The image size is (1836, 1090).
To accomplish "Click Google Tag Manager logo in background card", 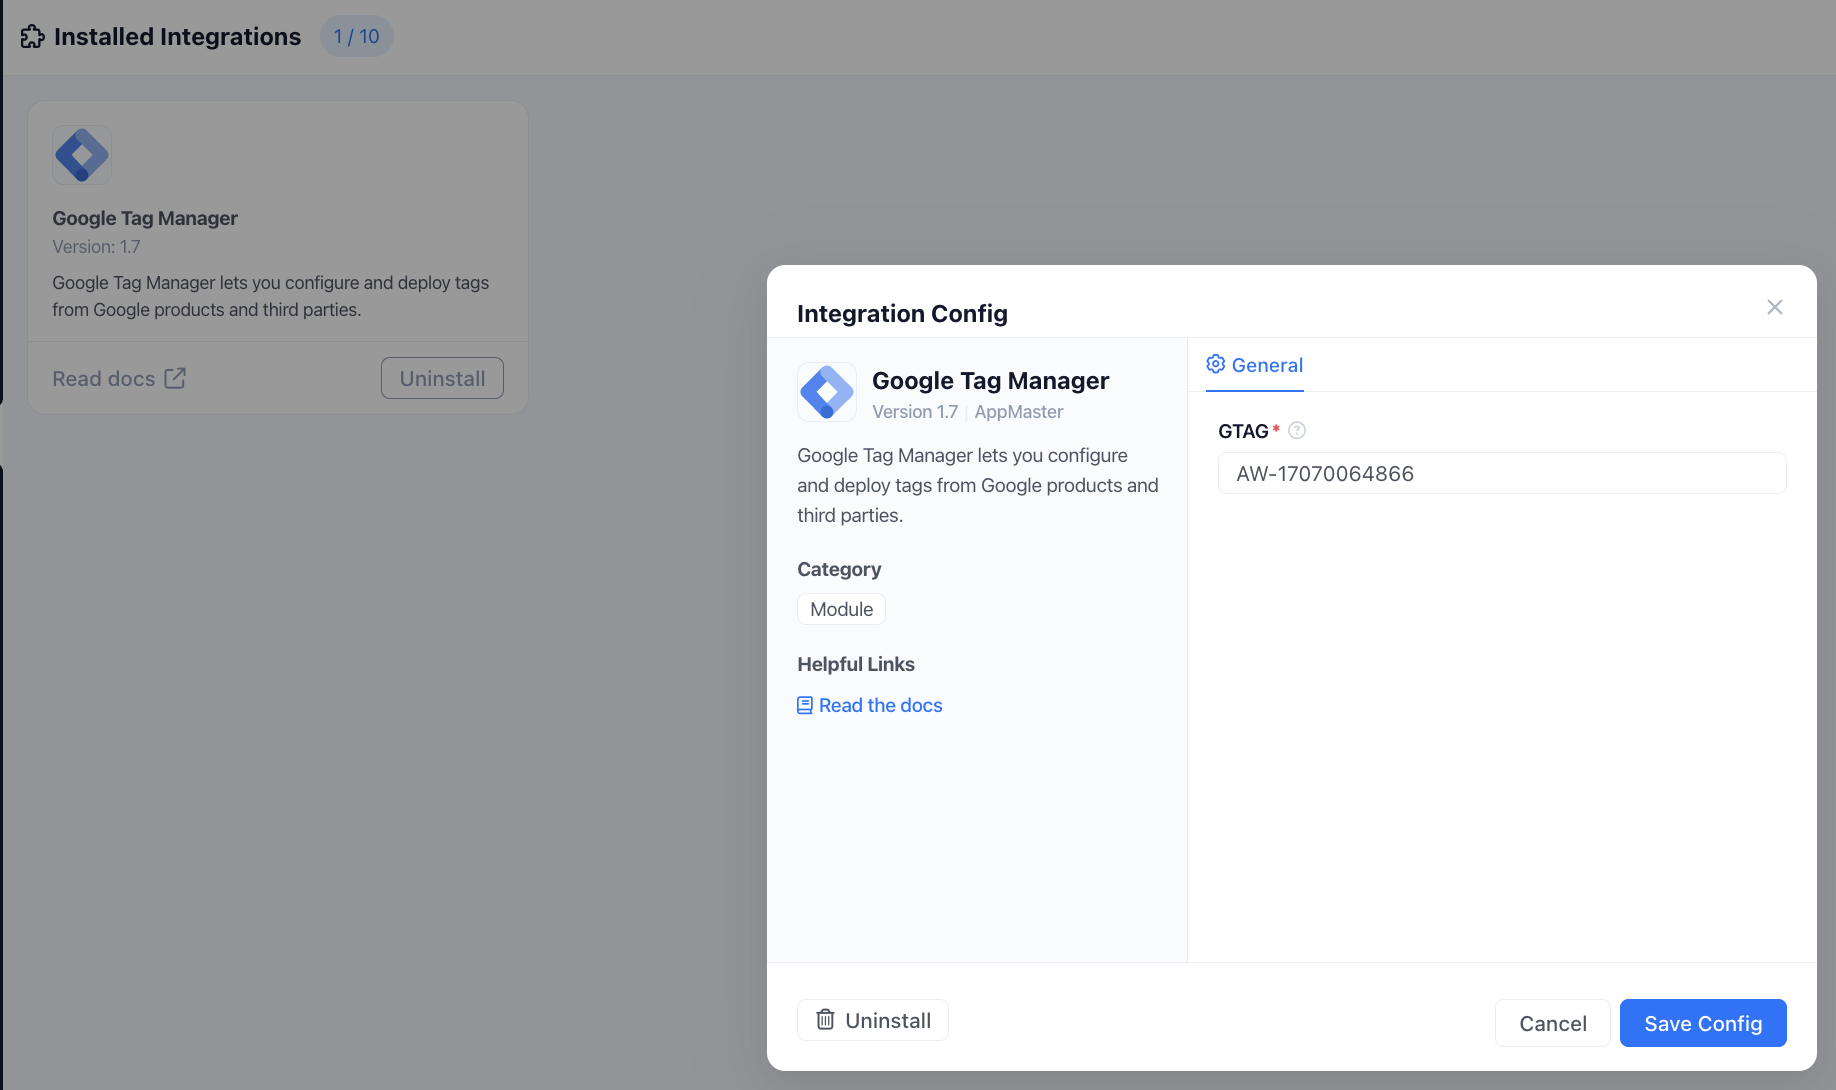I will point(82,155).
